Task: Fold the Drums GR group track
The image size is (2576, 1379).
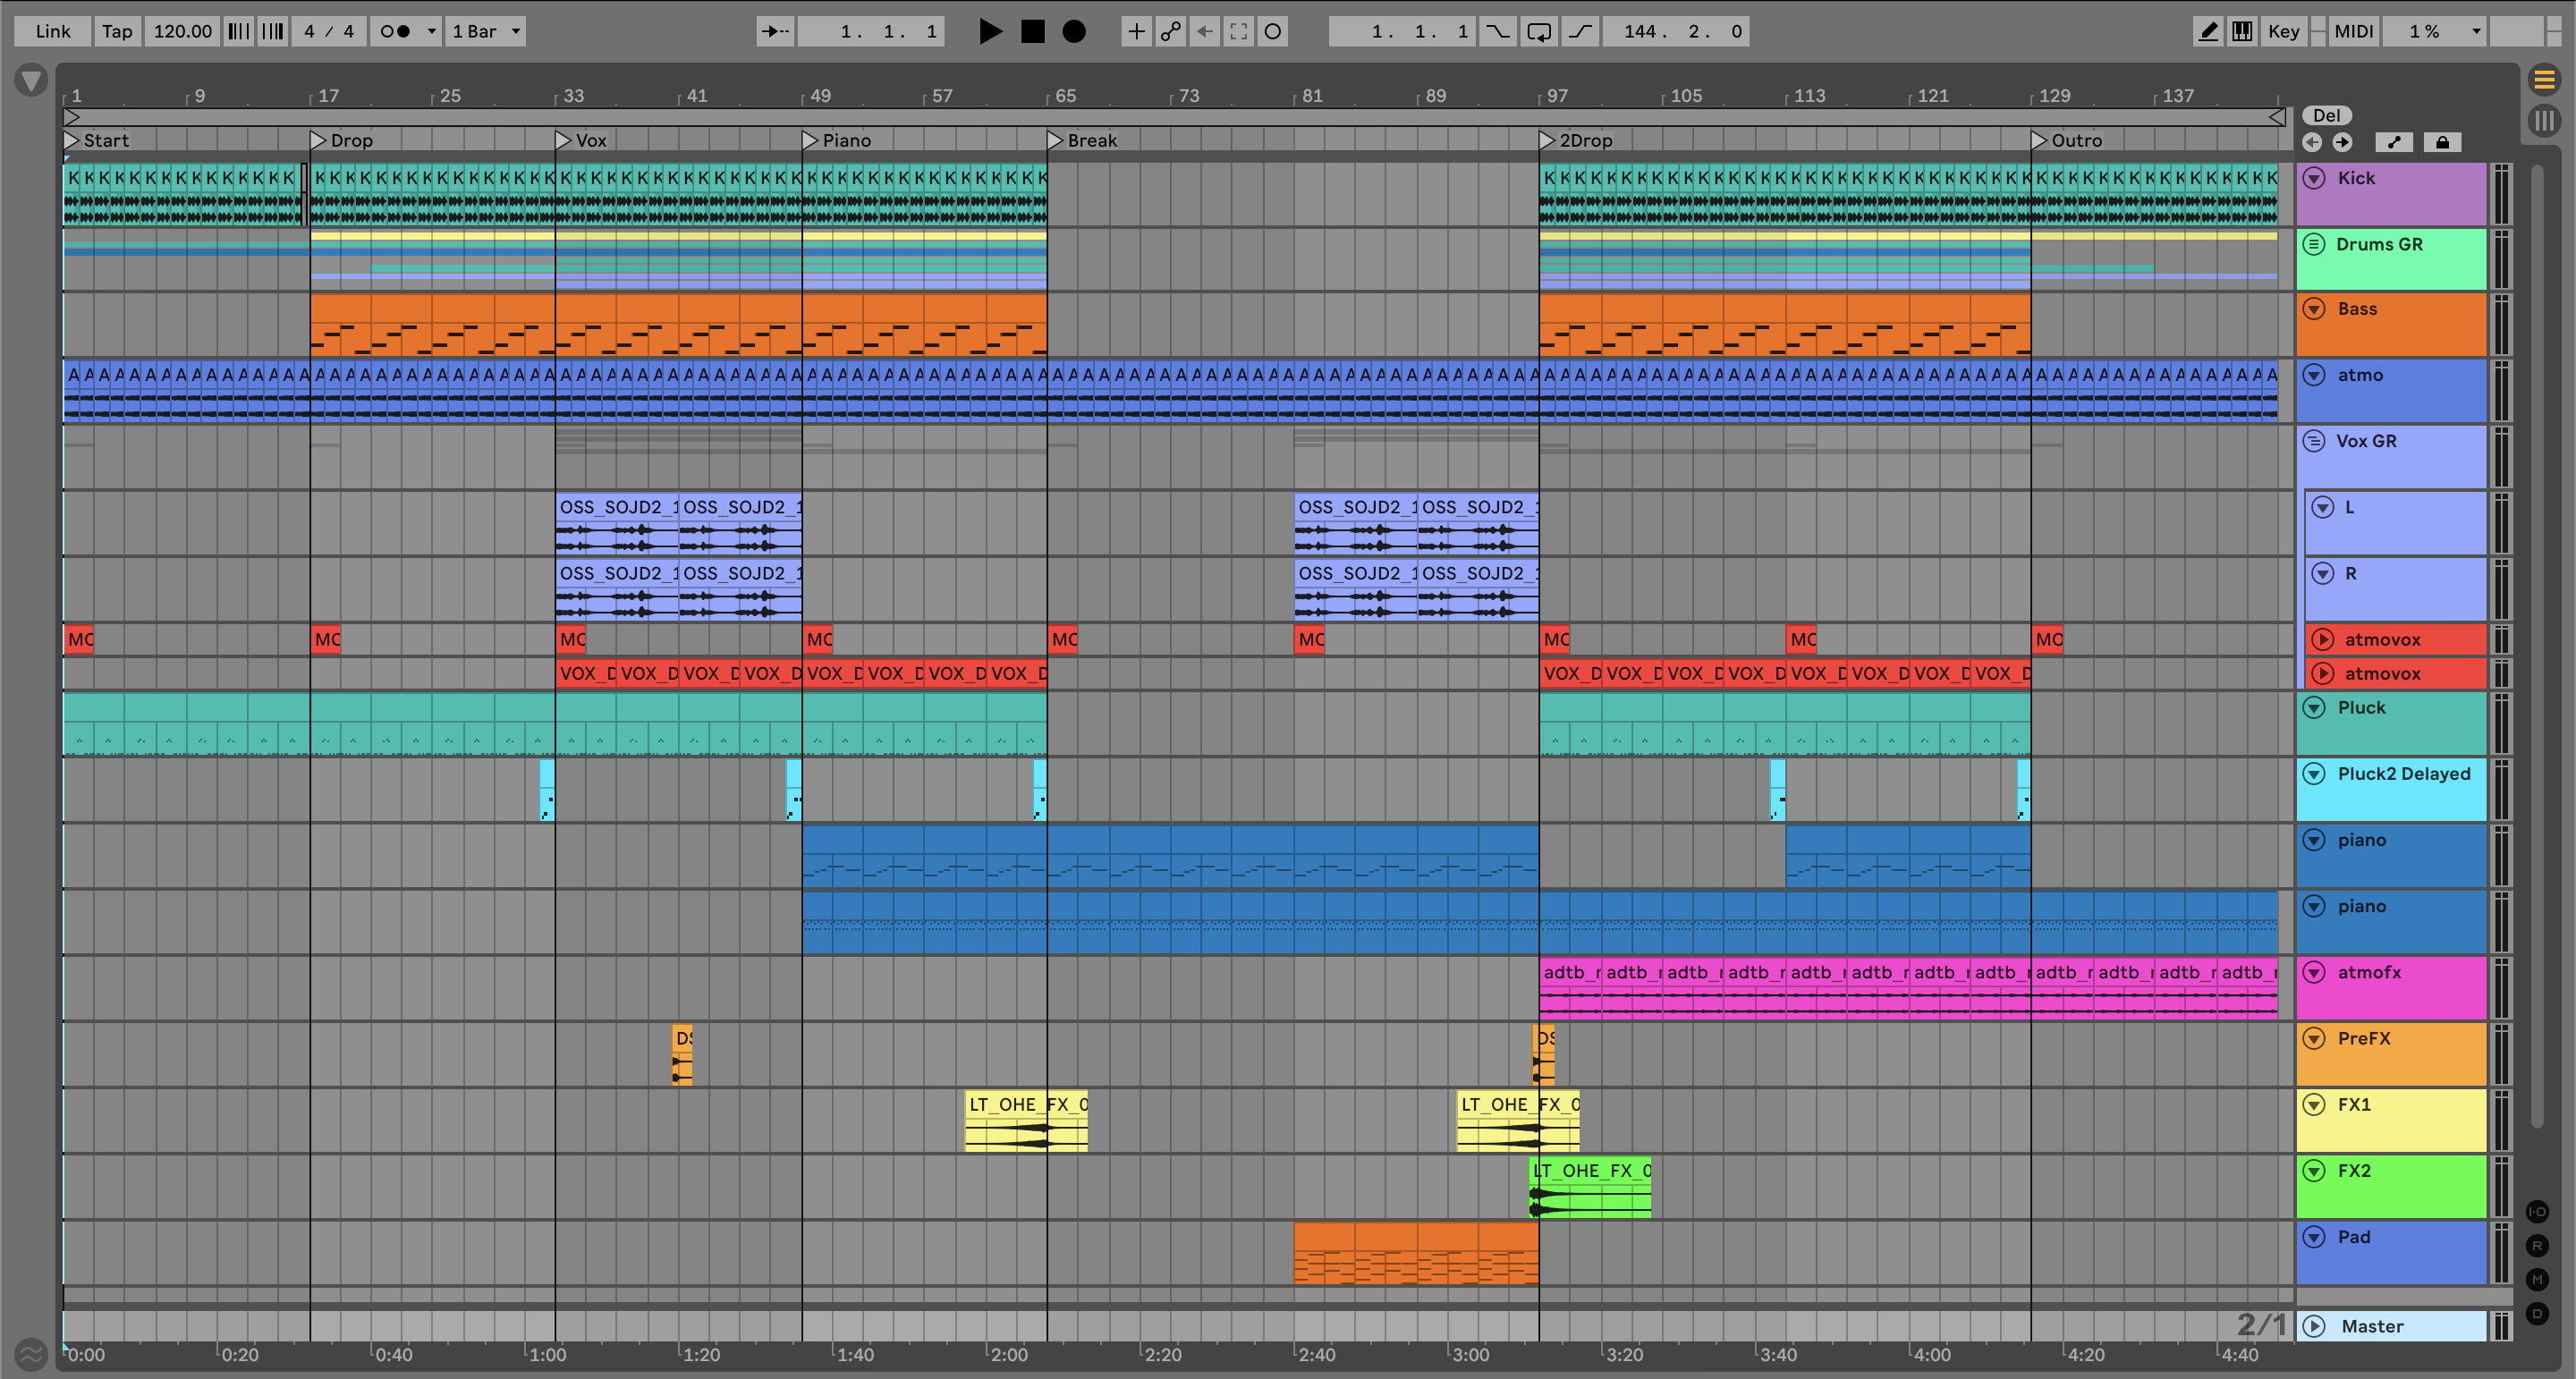Action: click(x=2314, y=244)
